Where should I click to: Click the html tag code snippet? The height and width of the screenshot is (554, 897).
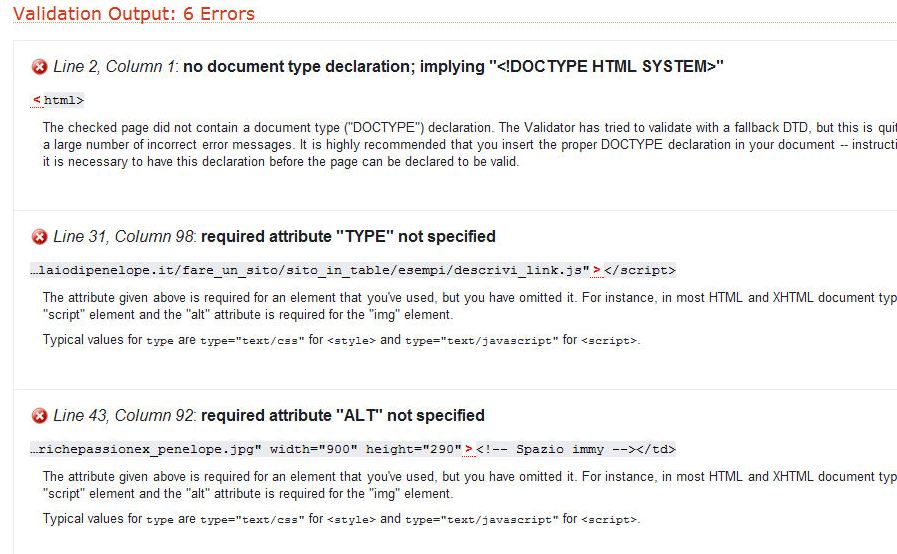click(57, 100)
